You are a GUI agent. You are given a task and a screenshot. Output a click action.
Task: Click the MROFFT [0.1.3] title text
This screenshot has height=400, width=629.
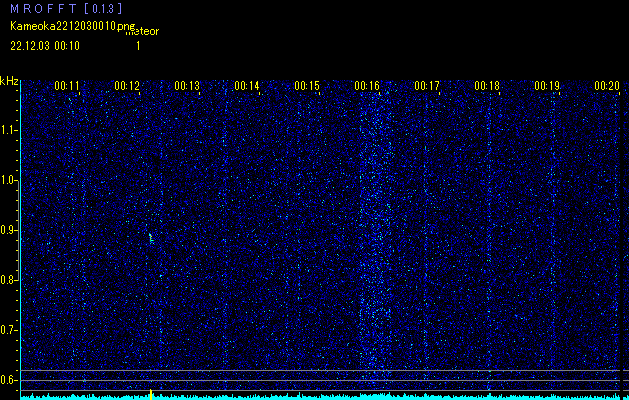pos(66,9)
